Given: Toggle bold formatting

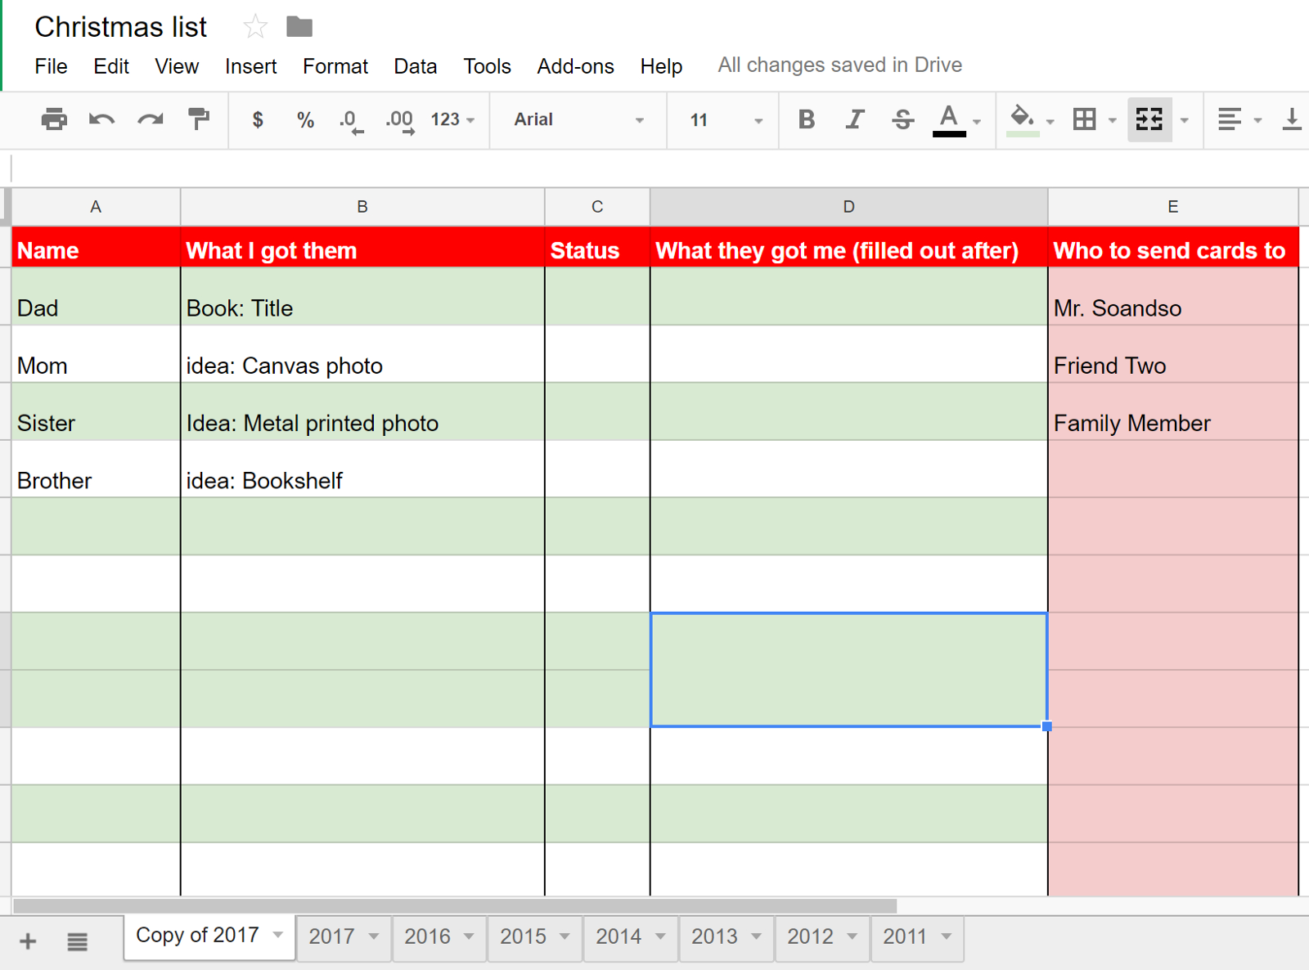Looking at the screenshot, I should click(806, 119).
